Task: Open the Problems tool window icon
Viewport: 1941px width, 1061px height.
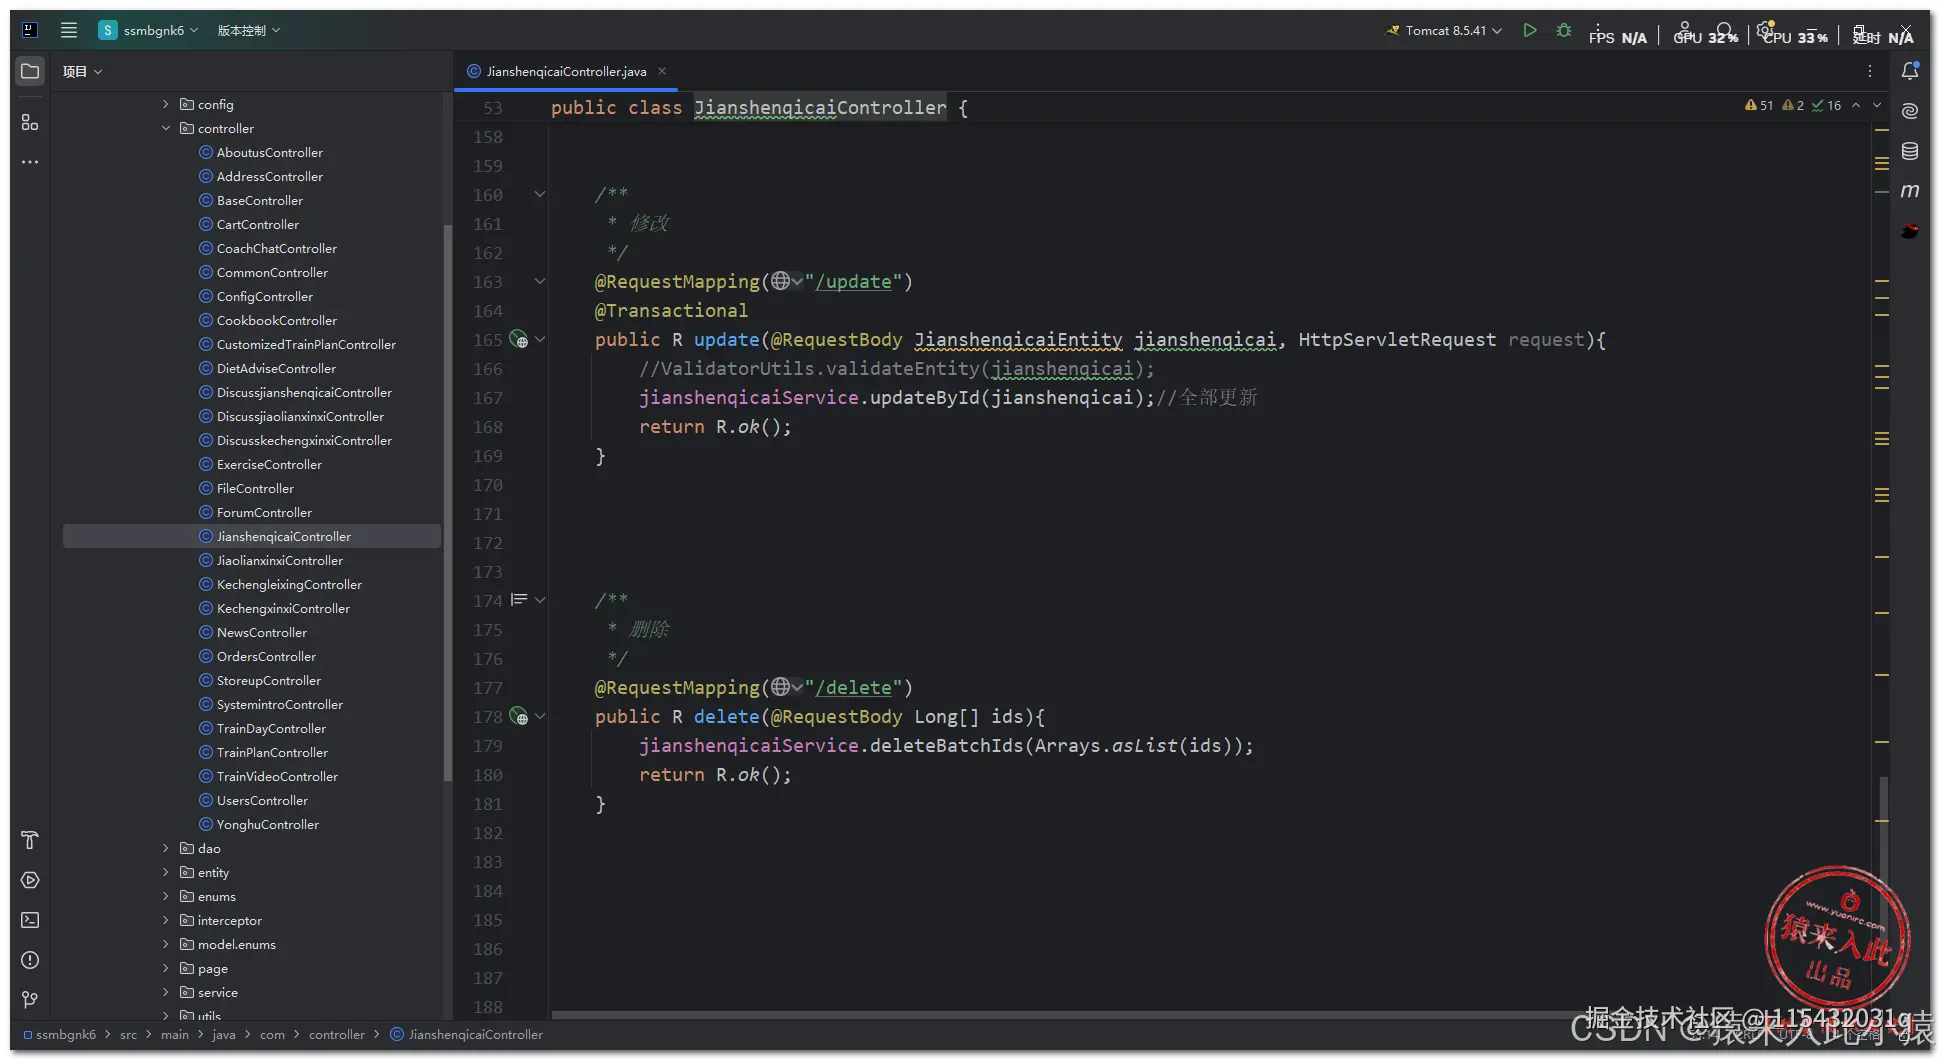Action: coord(30,960)
